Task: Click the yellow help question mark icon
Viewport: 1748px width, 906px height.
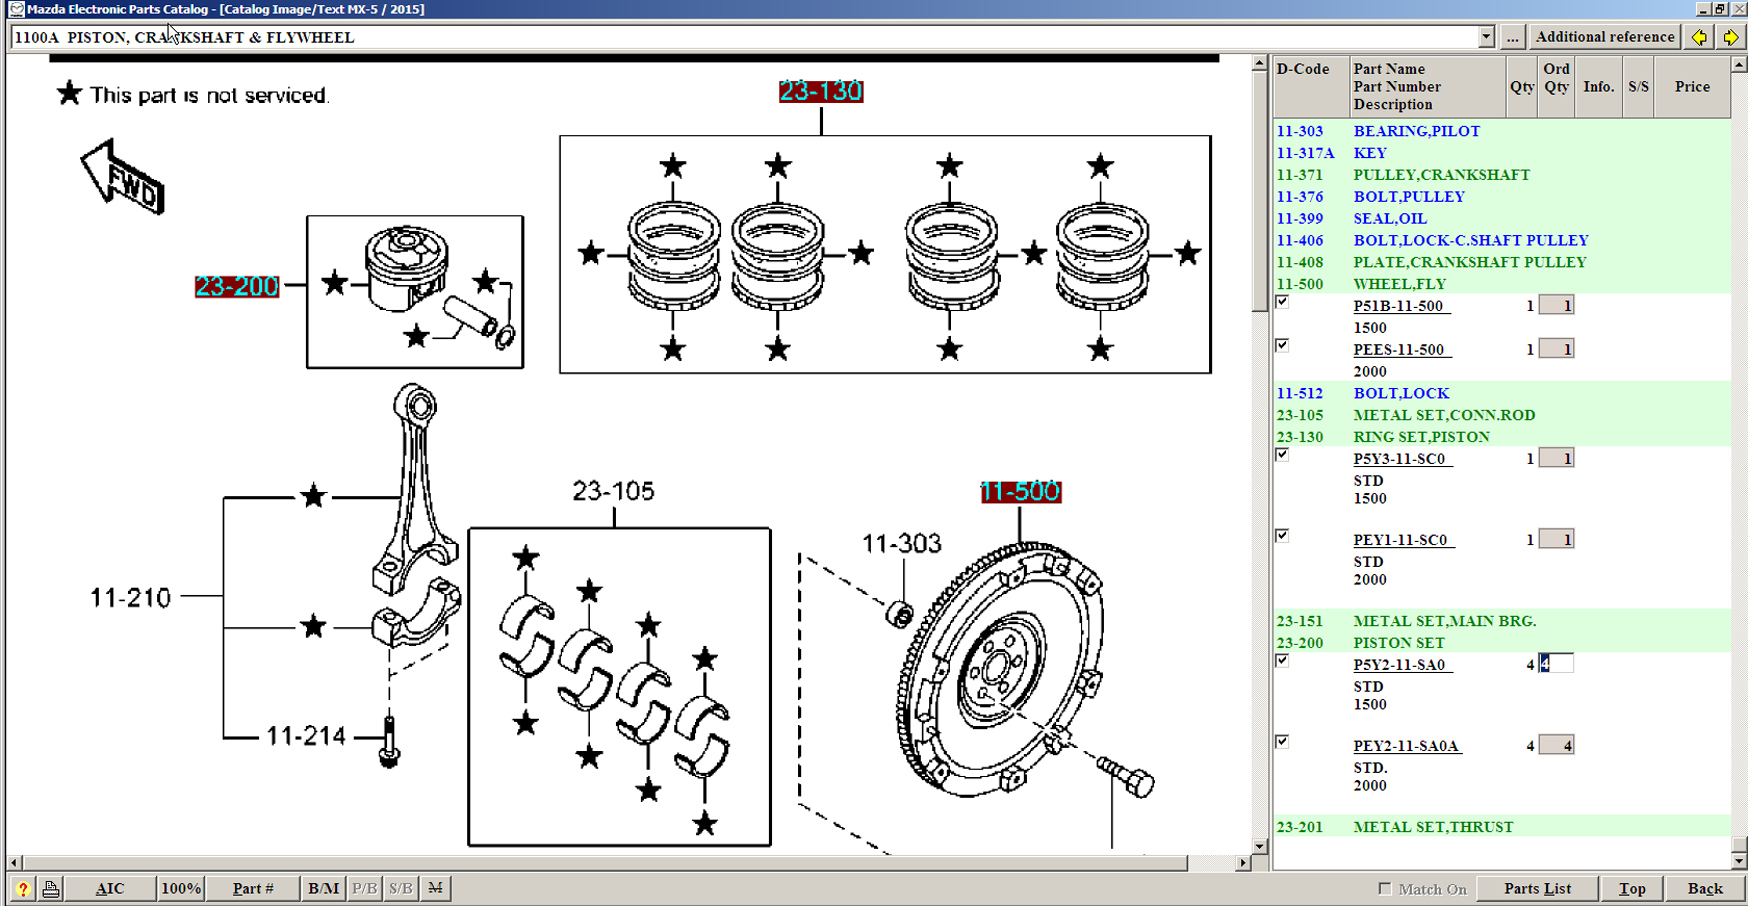Action: (x=22, y=888)
